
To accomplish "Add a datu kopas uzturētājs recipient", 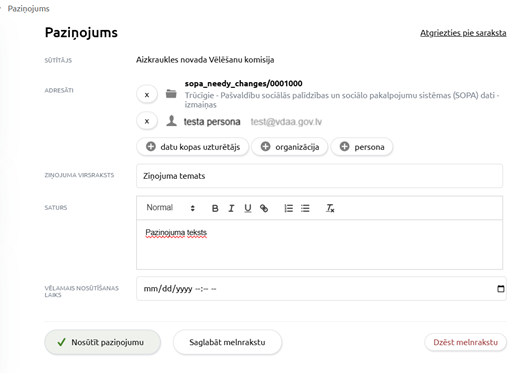I will tap(193, 147).
